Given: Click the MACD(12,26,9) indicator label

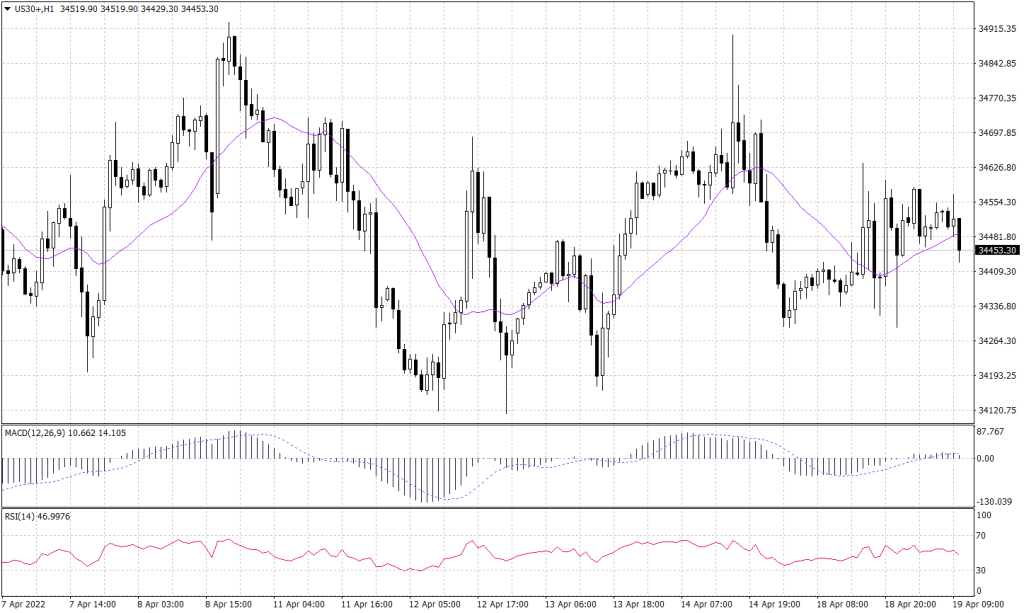Looking at the screenshot, I should point(35,433).
